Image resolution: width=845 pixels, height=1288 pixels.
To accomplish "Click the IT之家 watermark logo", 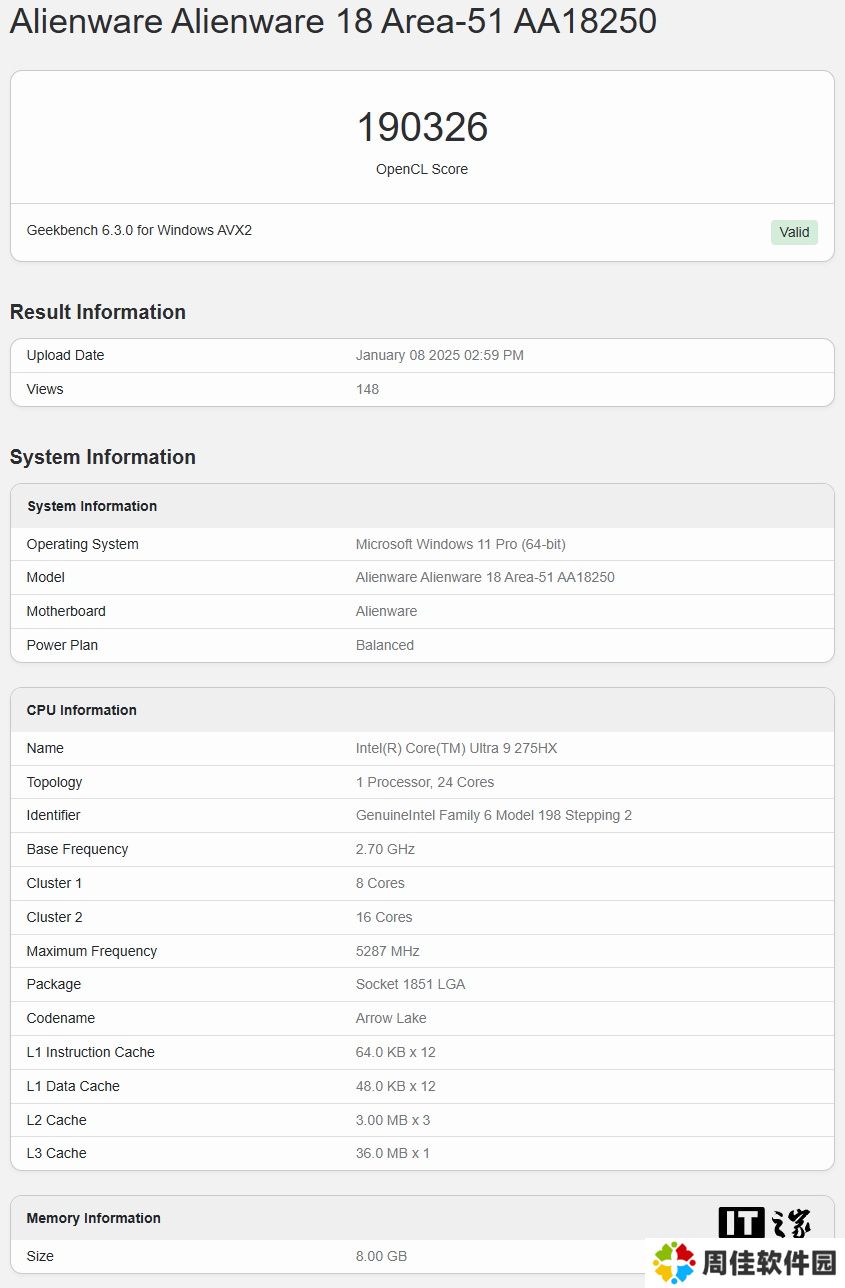I will click(x=765, y=1222).
